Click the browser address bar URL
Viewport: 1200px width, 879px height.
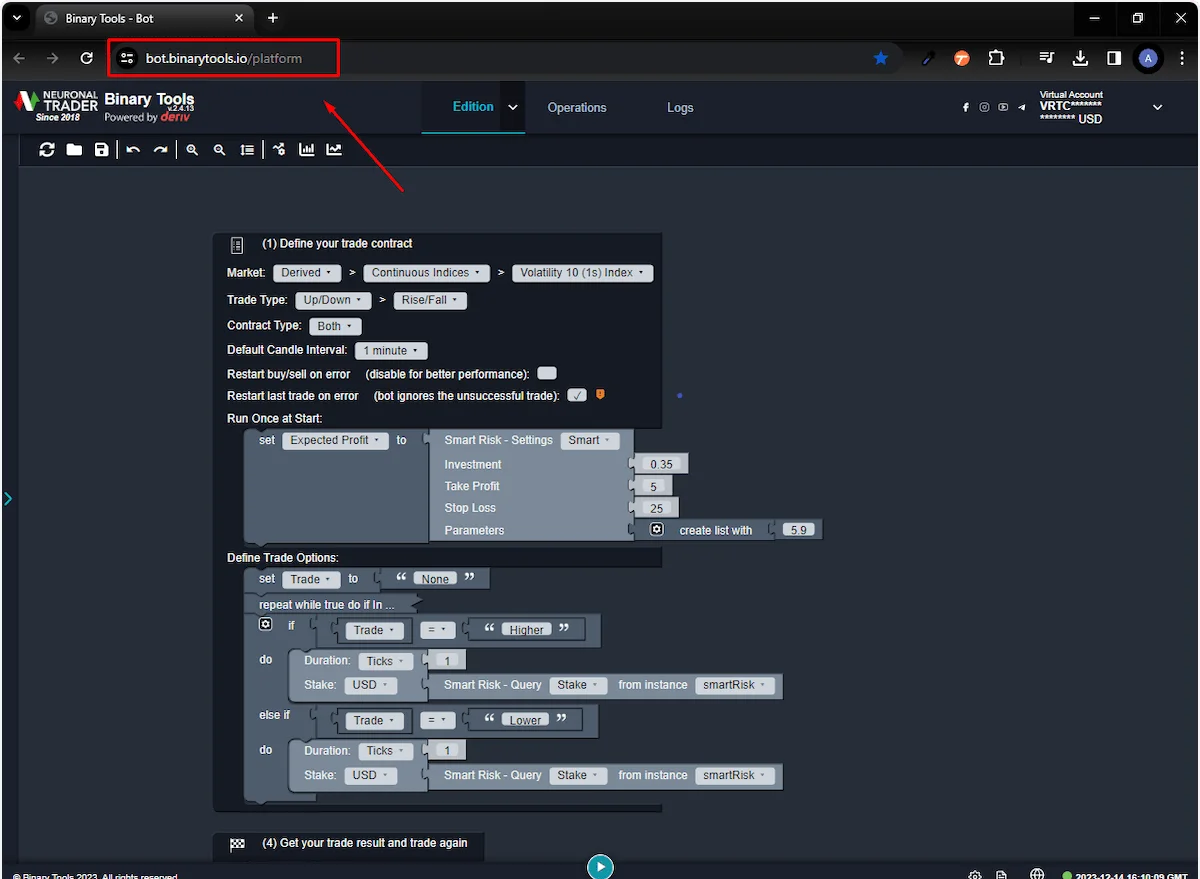(224, 59)
